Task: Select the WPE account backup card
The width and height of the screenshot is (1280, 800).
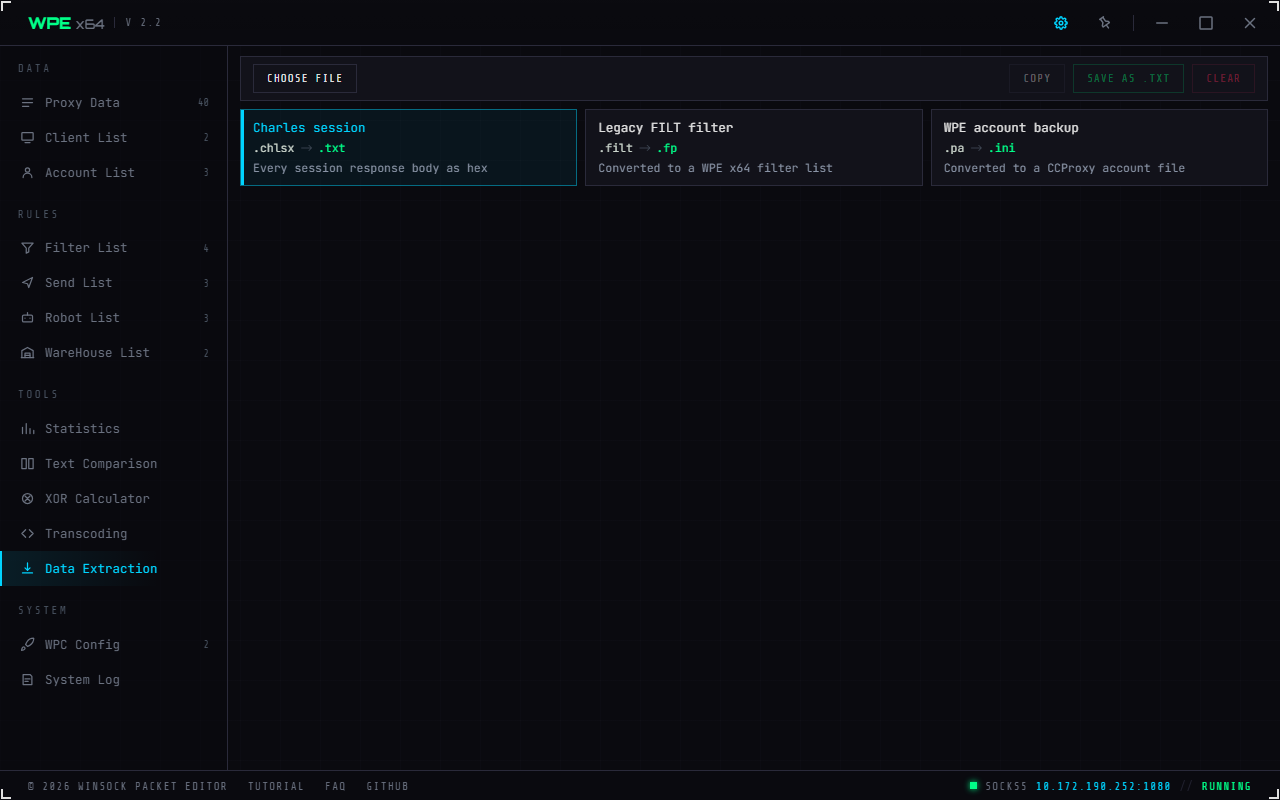Action: tap(1099, 147)
